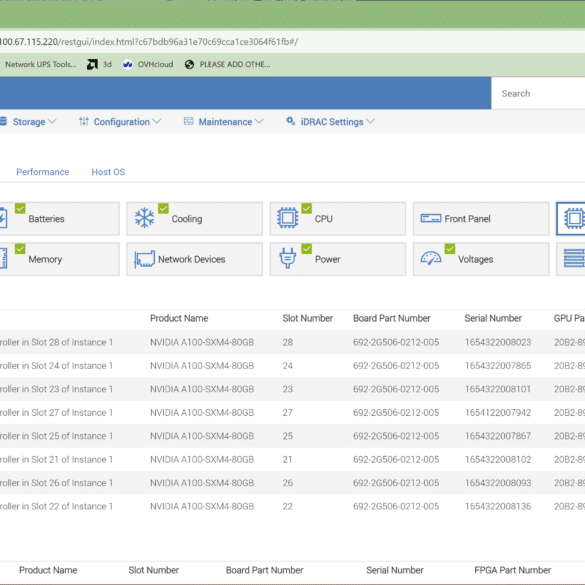Open the Network UPS Tools bookmark

point(41,65)
